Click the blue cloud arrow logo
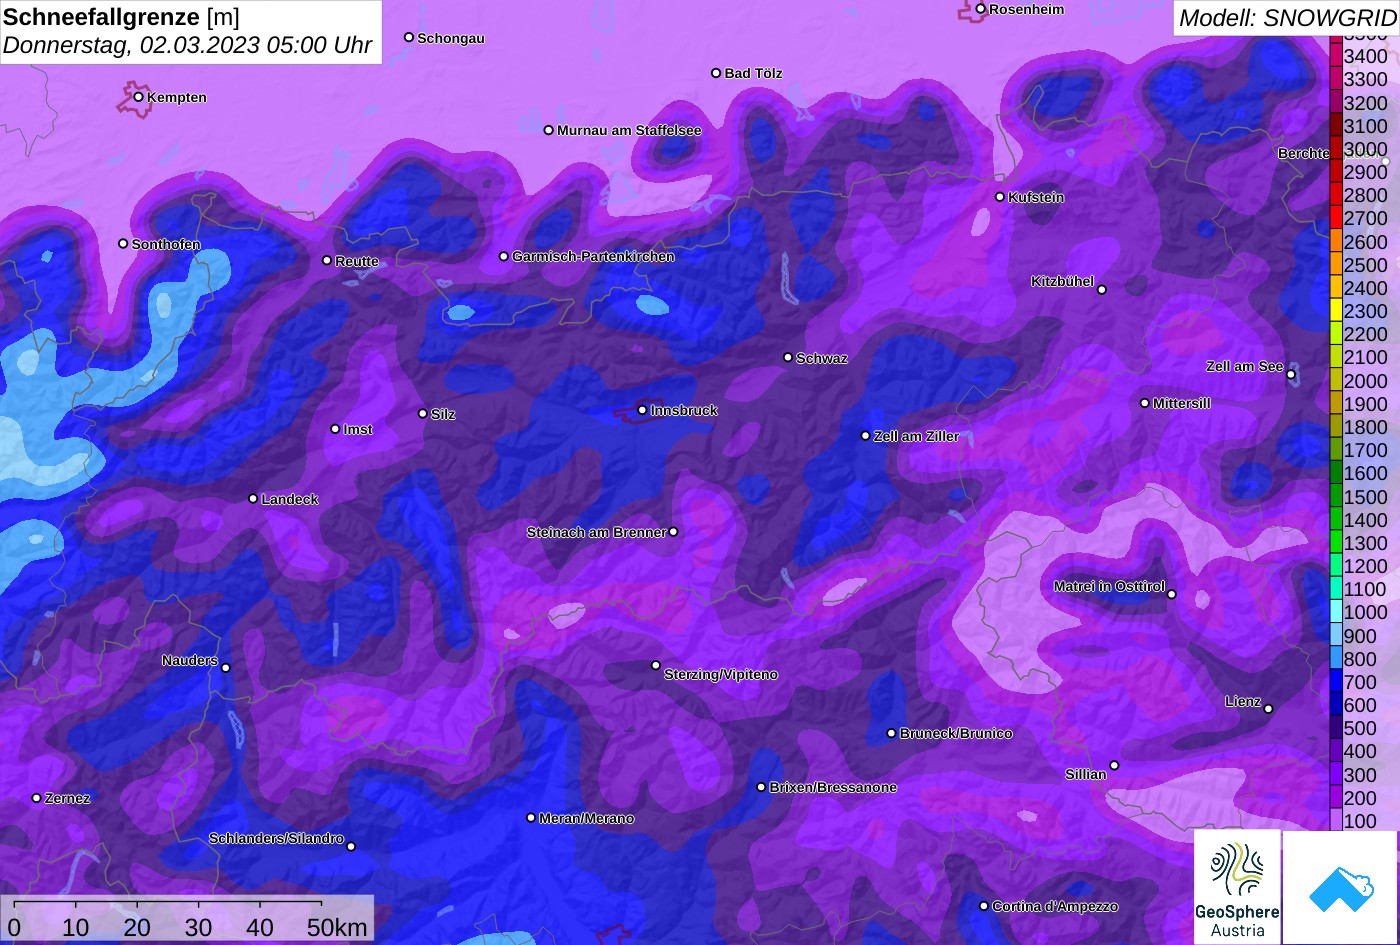This screenshot has width=1400, height=945. click(1340, 886)
